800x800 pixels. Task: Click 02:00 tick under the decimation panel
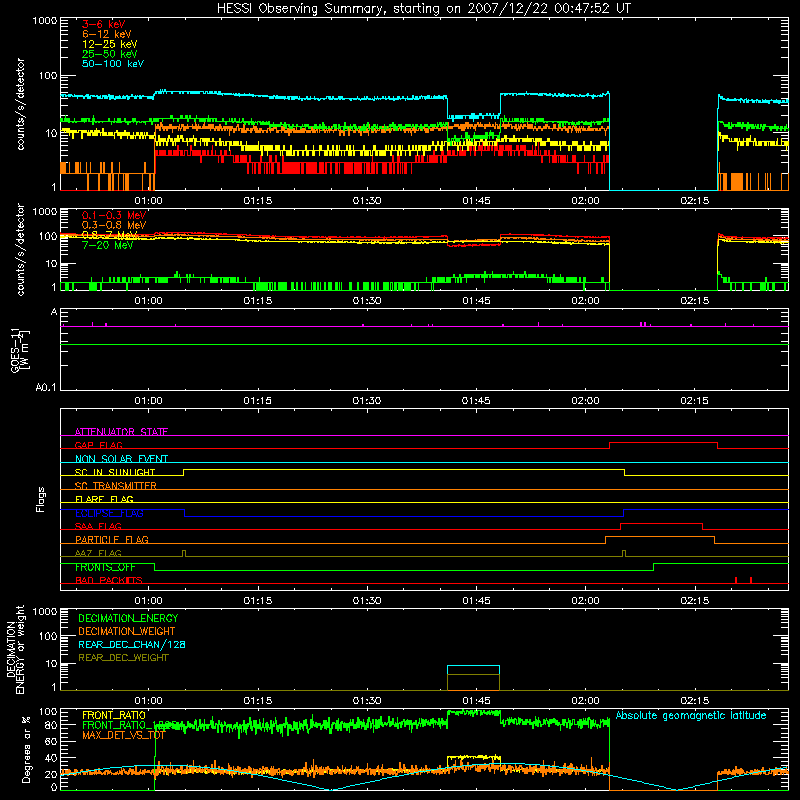585,701
